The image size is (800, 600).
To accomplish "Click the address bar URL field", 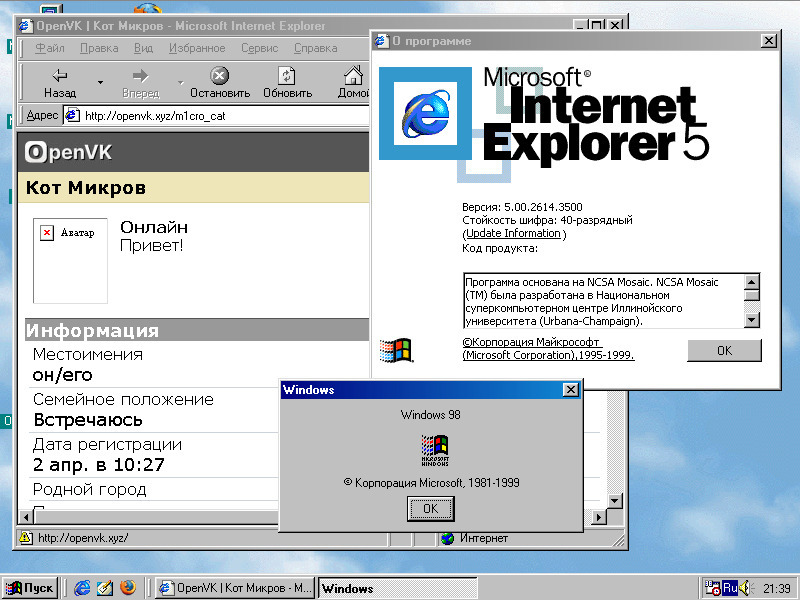I will click(220, 115).
